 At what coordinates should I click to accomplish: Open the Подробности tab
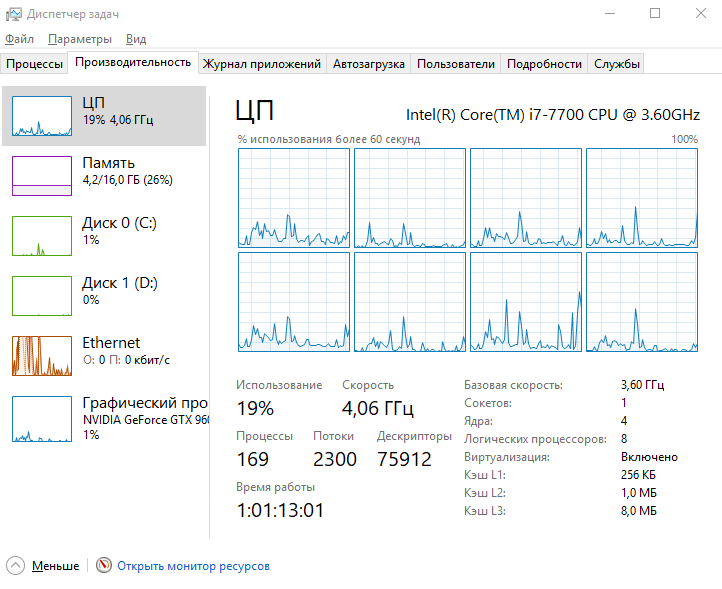[544, 64]
